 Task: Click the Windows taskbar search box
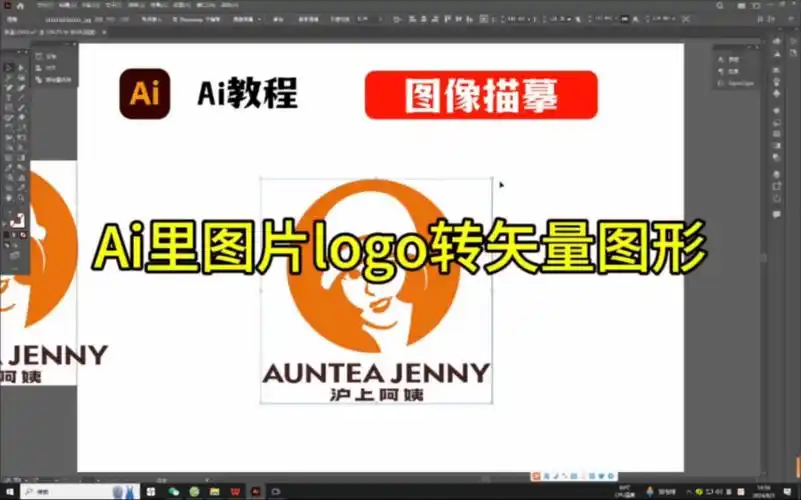coord(62,492)
